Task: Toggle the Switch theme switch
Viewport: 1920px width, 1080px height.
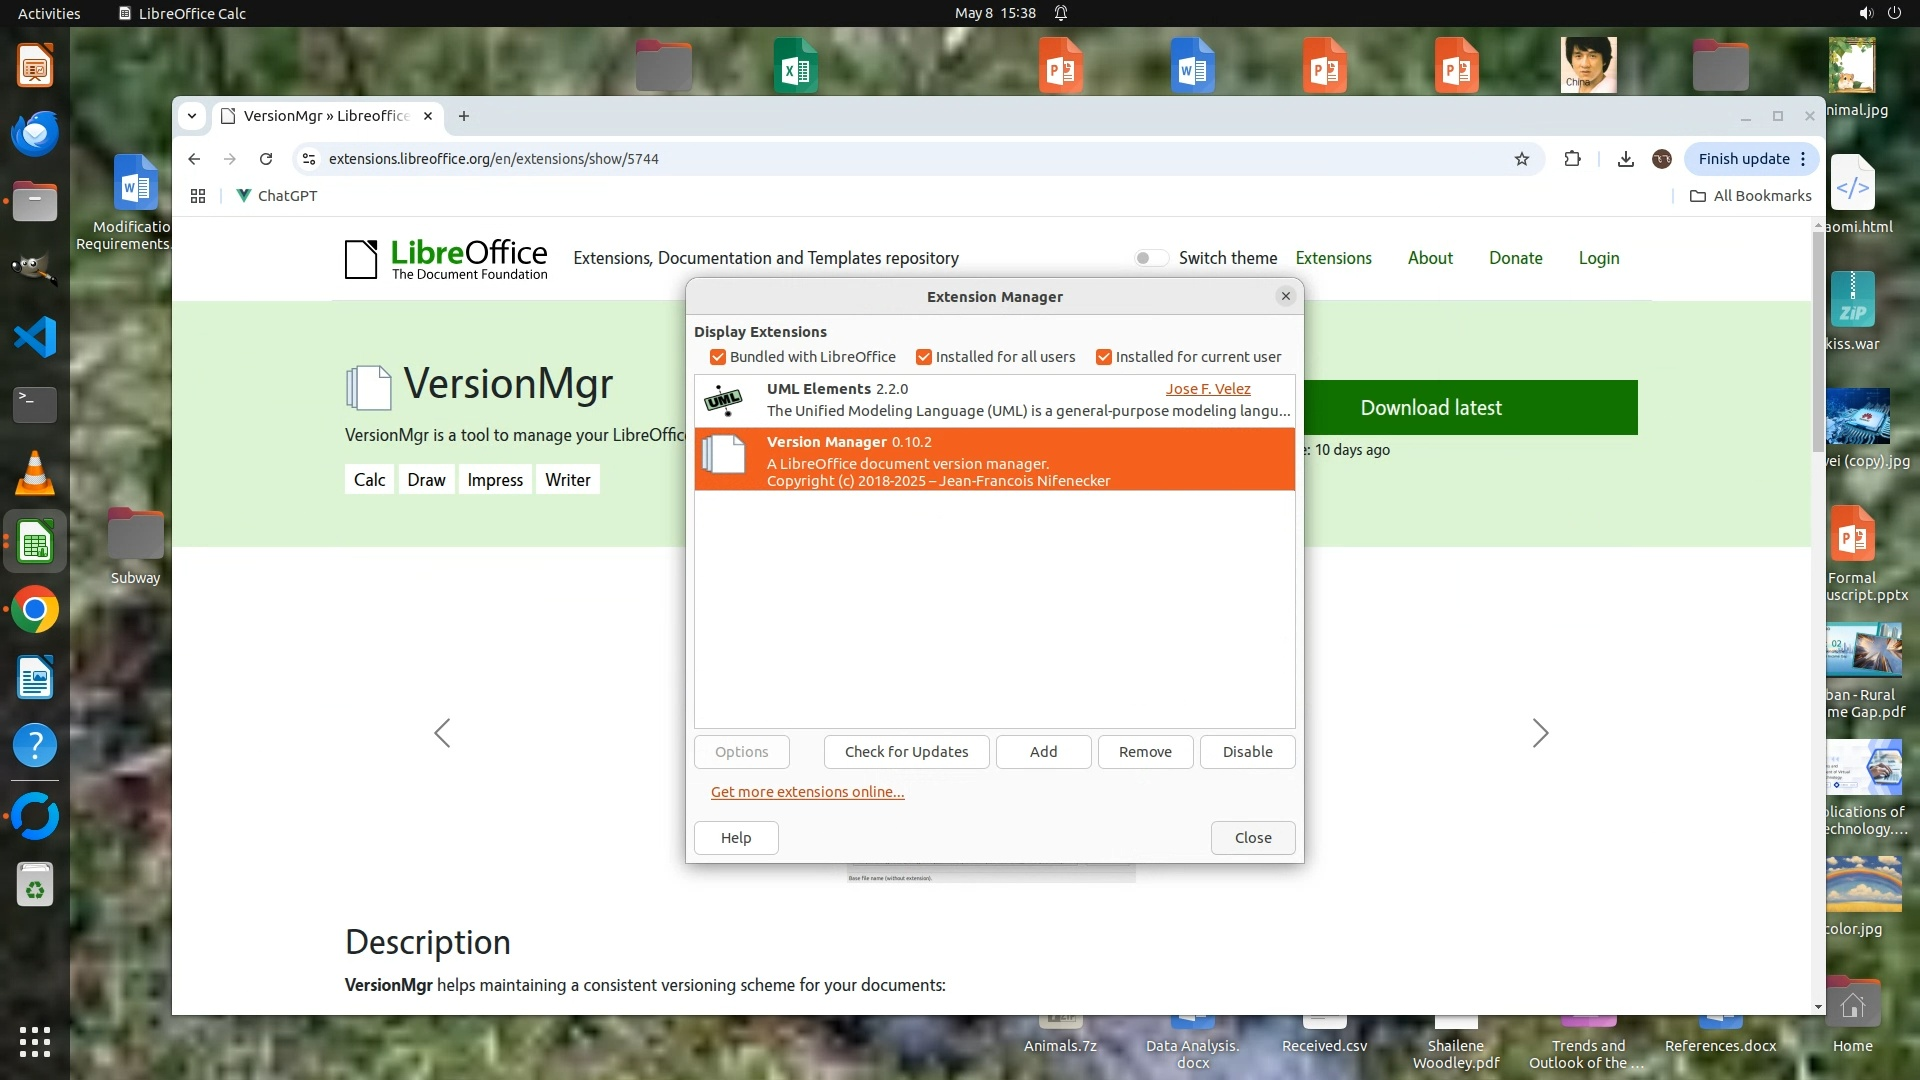Action: pos(1151,258)
